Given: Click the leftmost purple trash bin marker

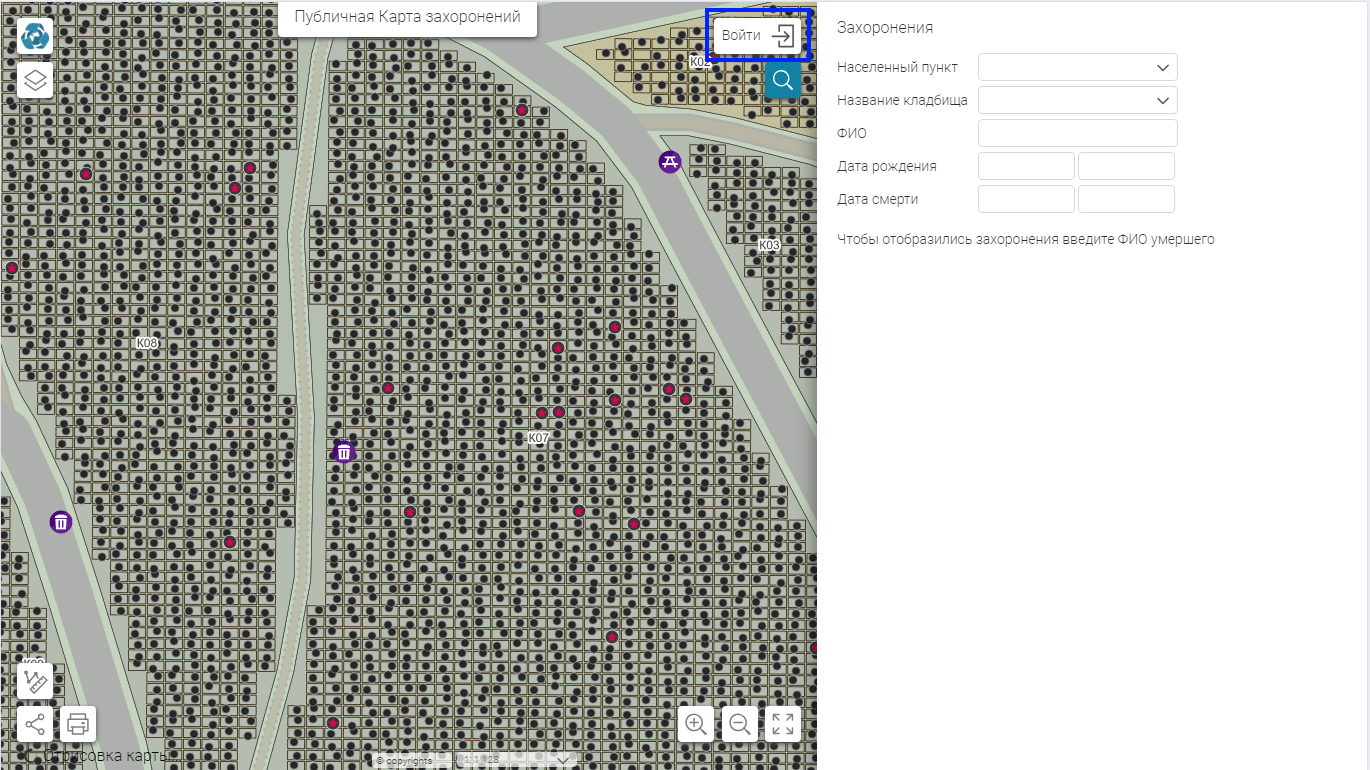Looking at the screenshot, I should coord(61,521).
